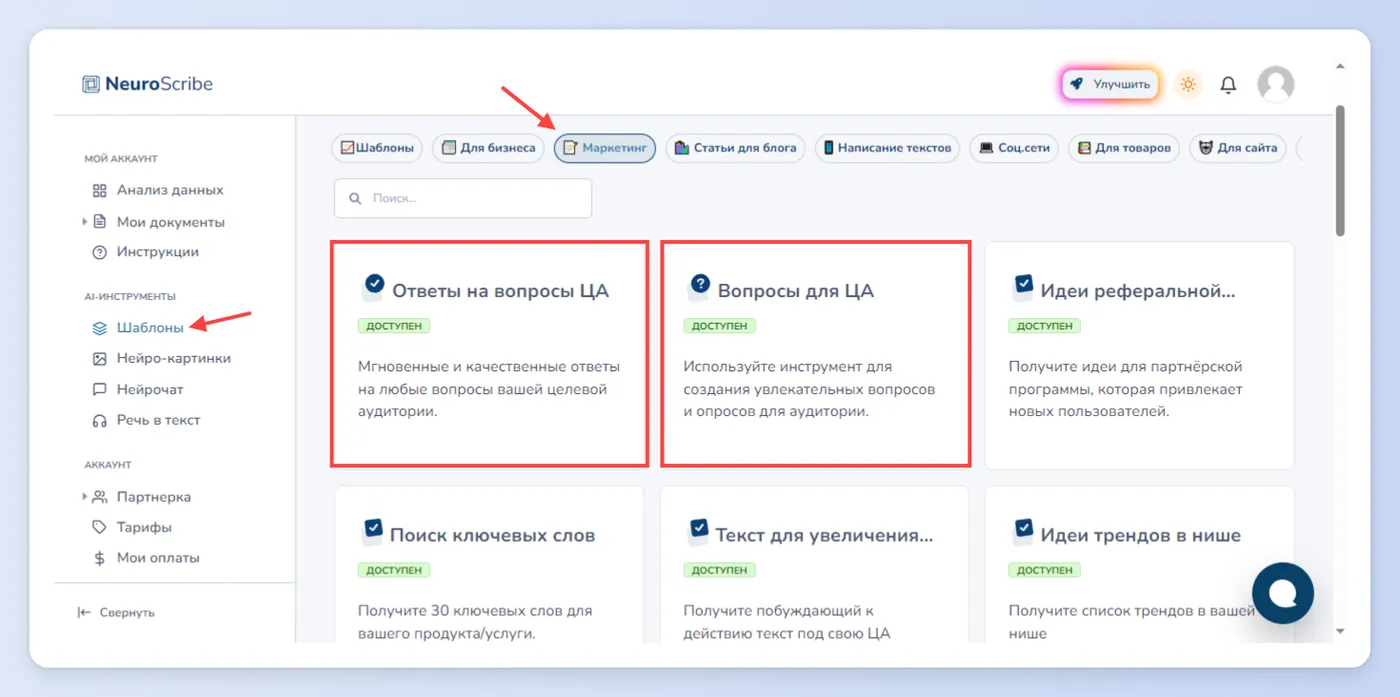This screenshot has height=697, width=1400.
Task: Select the Для бизнеса category tab
Action: [x=489, y=148]
